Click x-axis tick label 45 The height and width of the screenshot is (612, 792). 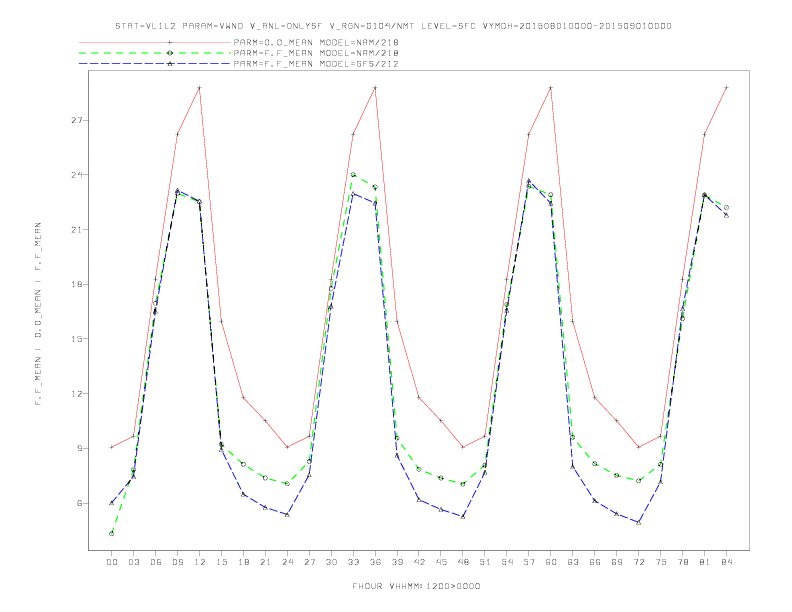(441, 562)
